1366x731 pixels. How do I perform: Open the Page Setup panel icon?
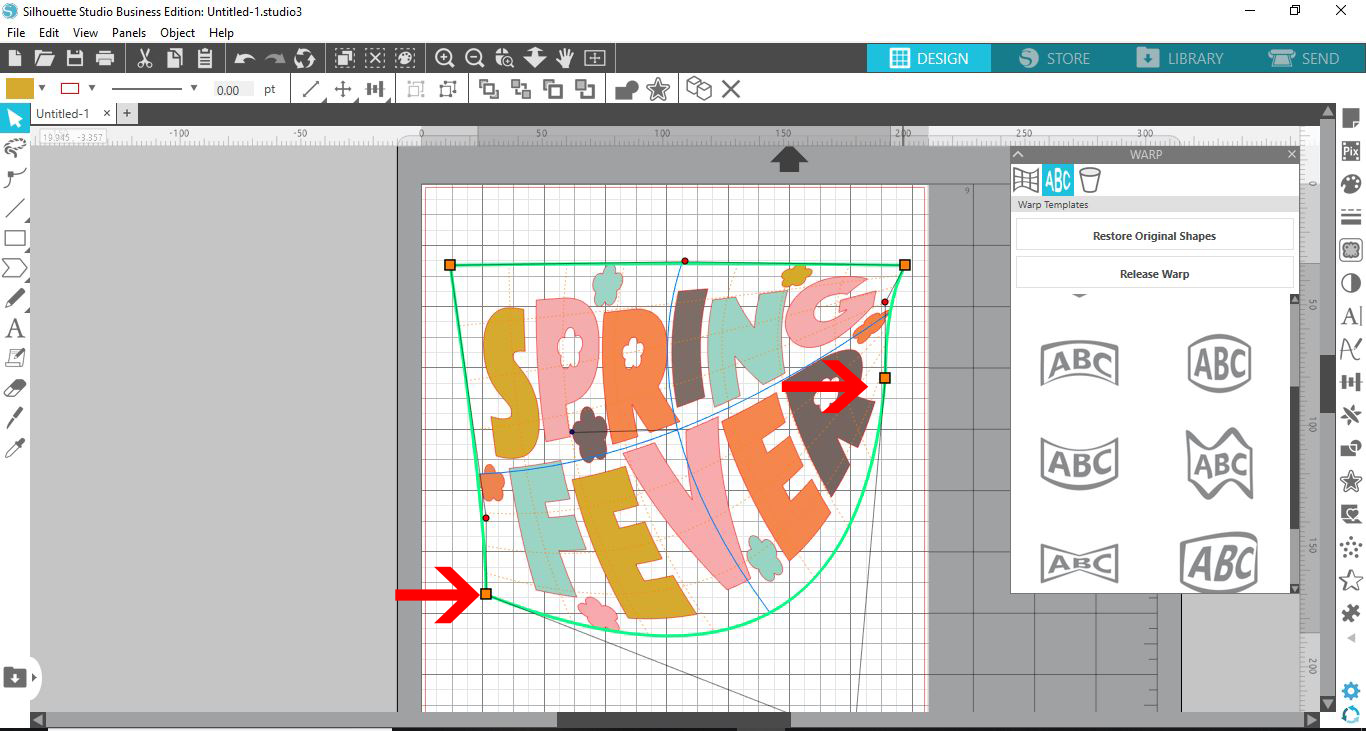pyautogui.click(x=1351, y=120)
